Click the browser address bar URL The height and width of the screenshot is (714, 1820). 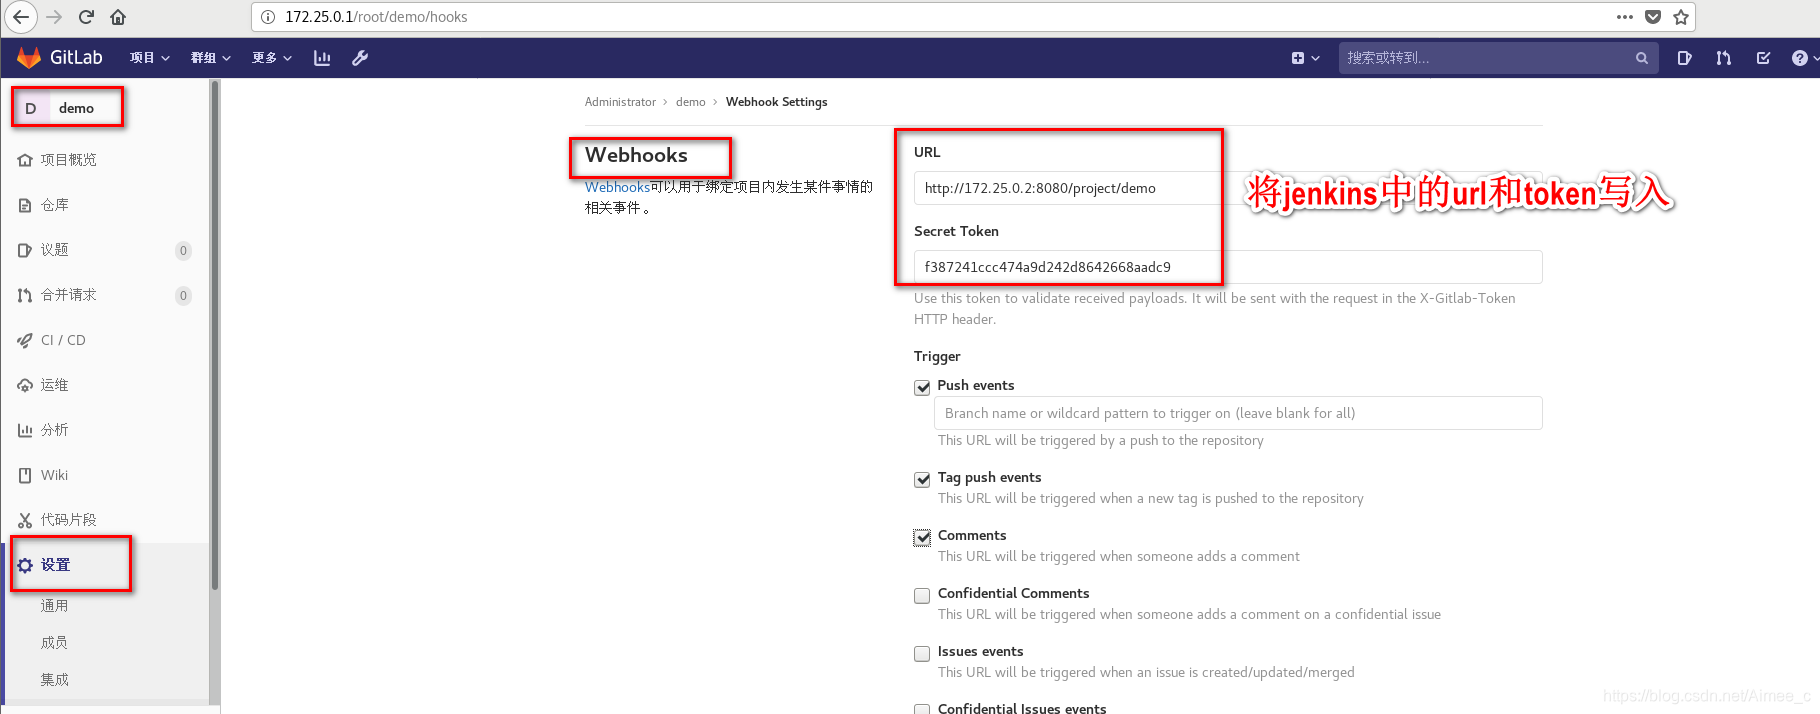376,17
